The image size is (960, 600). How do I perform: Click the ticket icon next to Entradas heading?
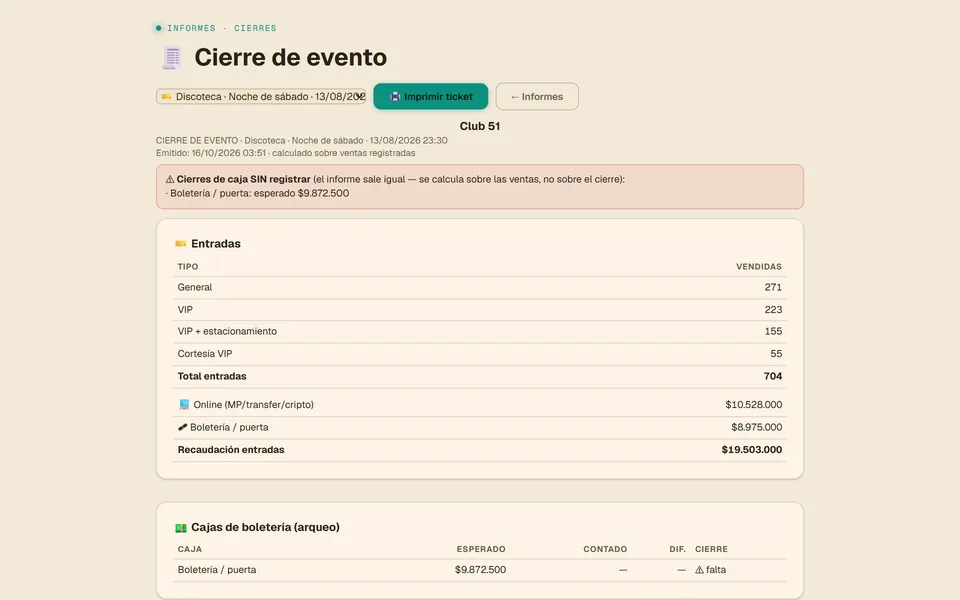point(181,244)
